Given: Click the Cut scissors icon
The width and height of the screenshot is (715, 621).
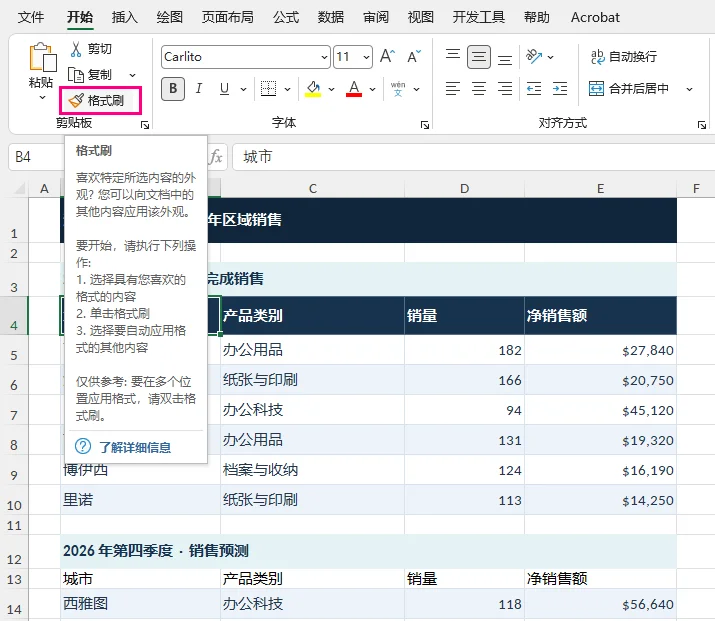Looking at the screenshot, I should 76,49.
